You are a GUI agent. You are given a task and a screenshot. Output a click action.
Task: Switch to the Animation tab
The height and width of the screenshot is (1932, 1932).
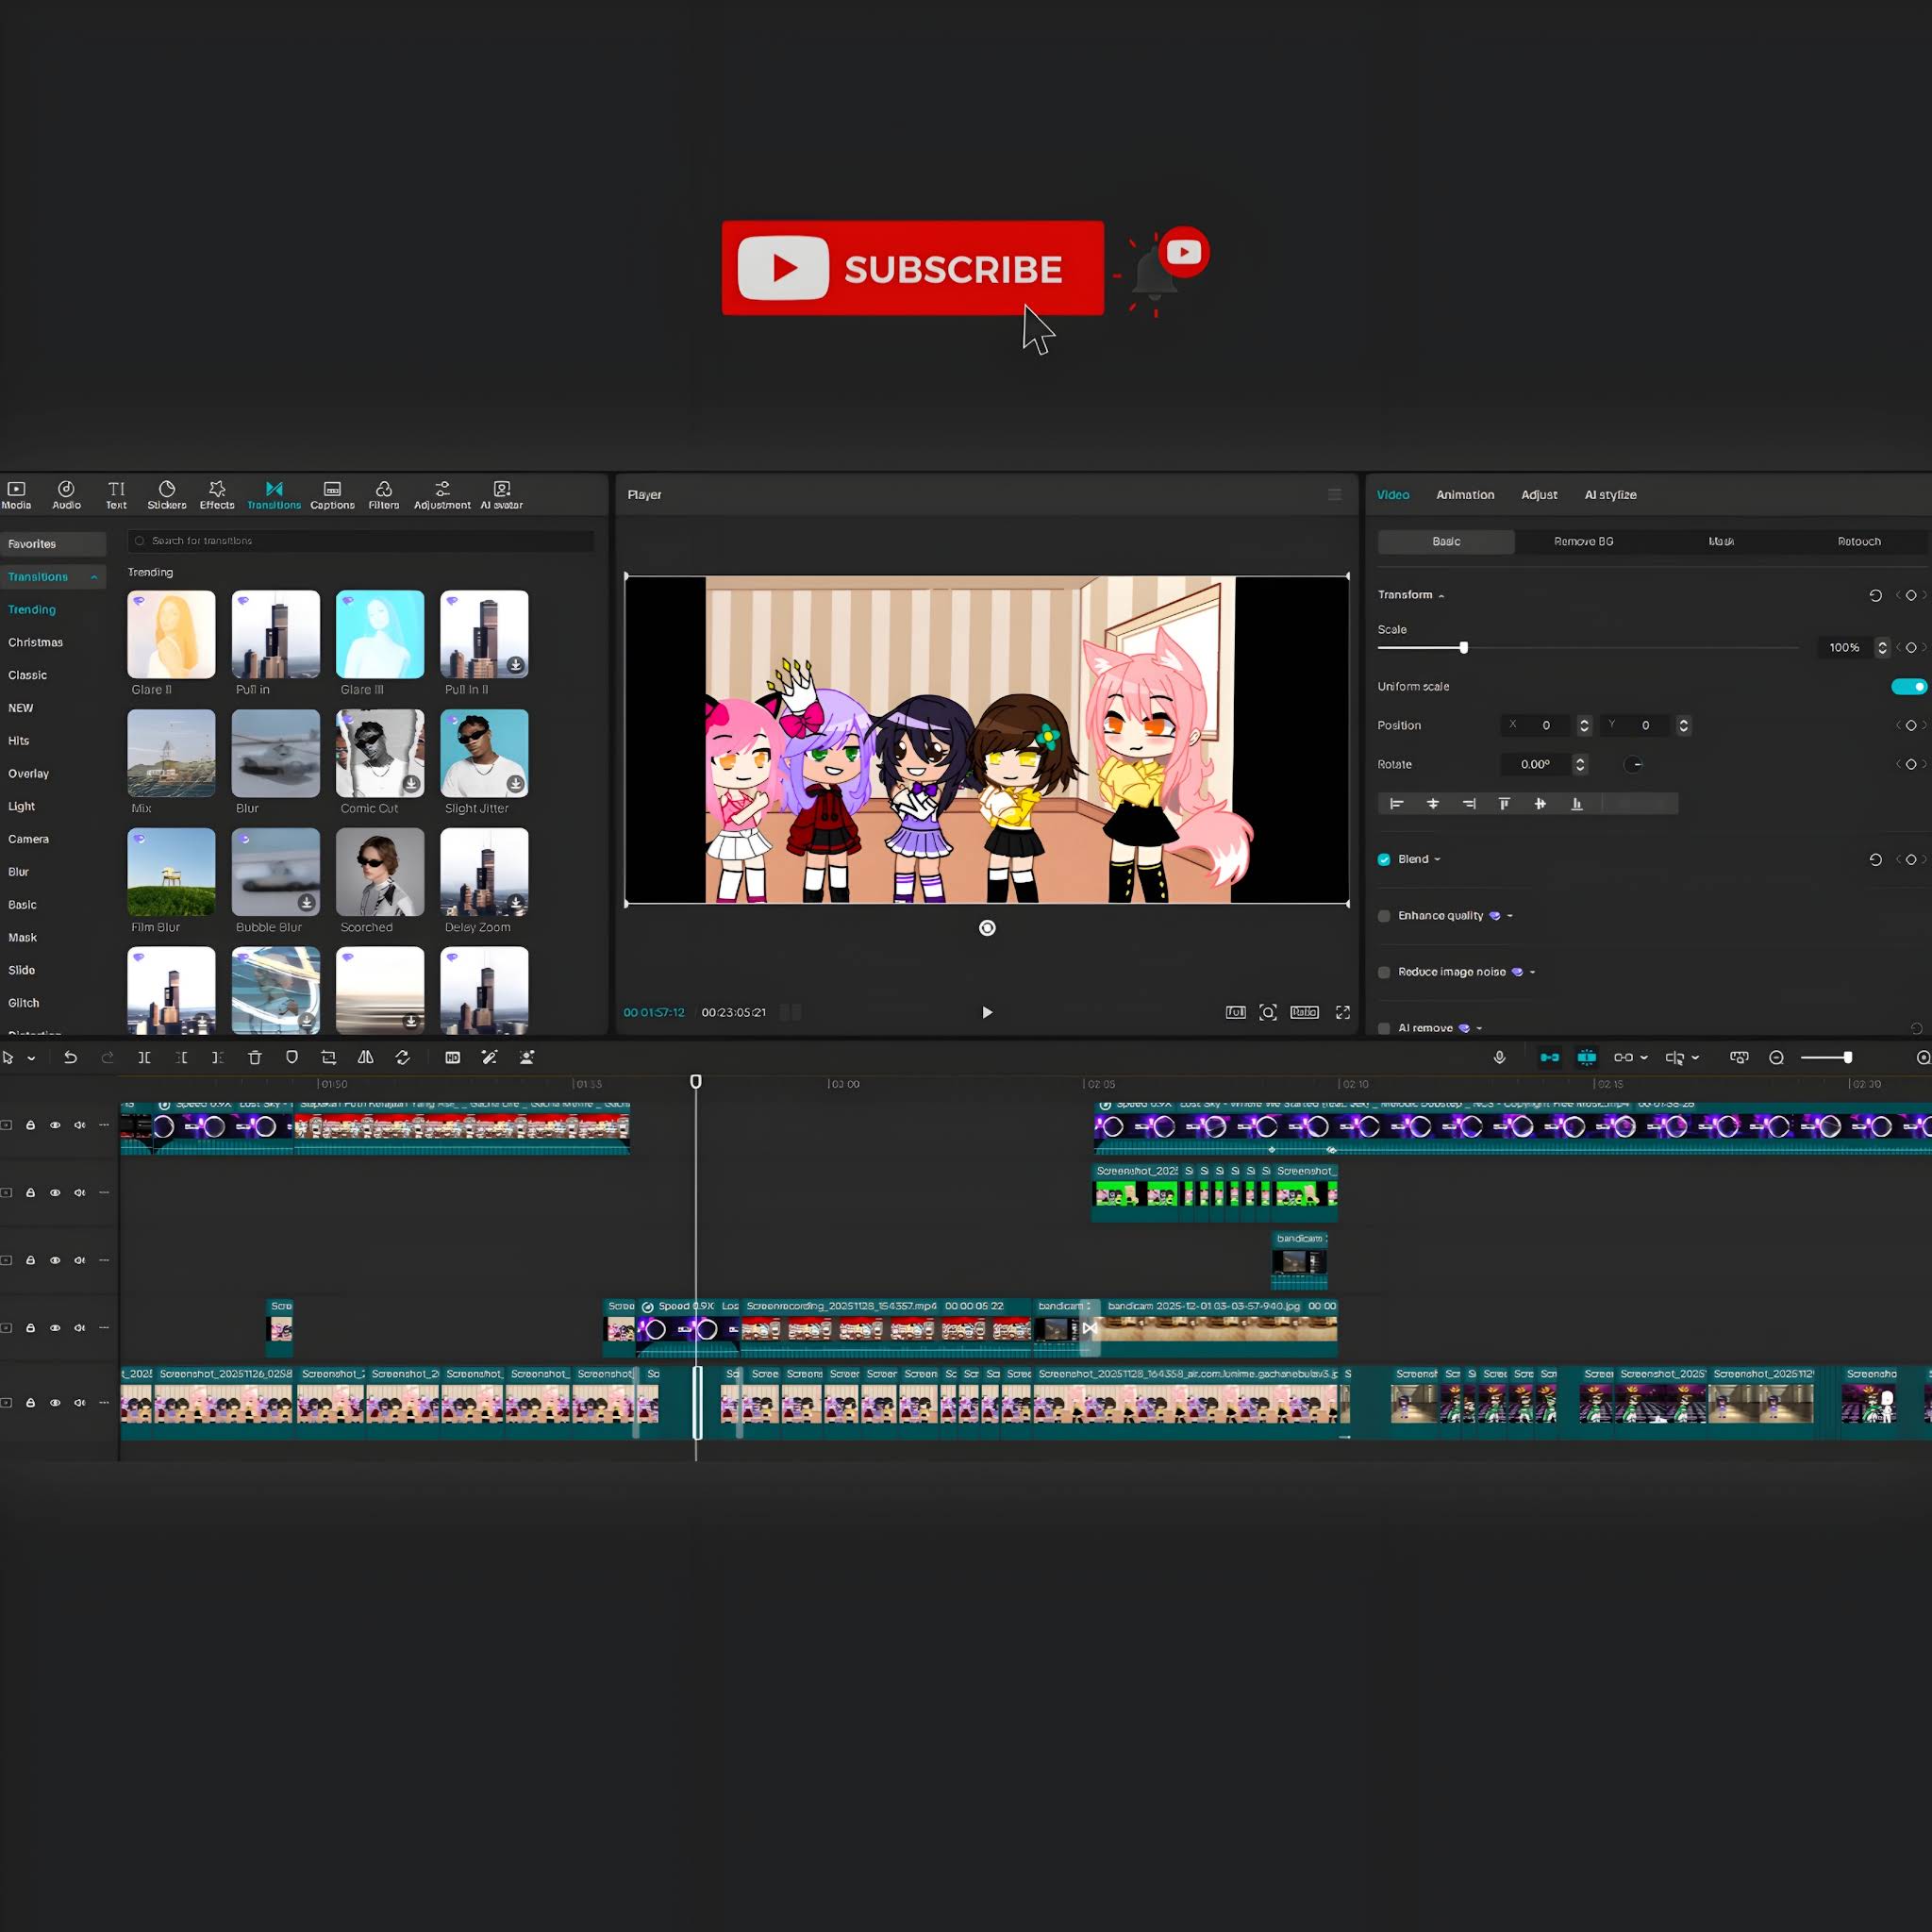coord(1465,495)
